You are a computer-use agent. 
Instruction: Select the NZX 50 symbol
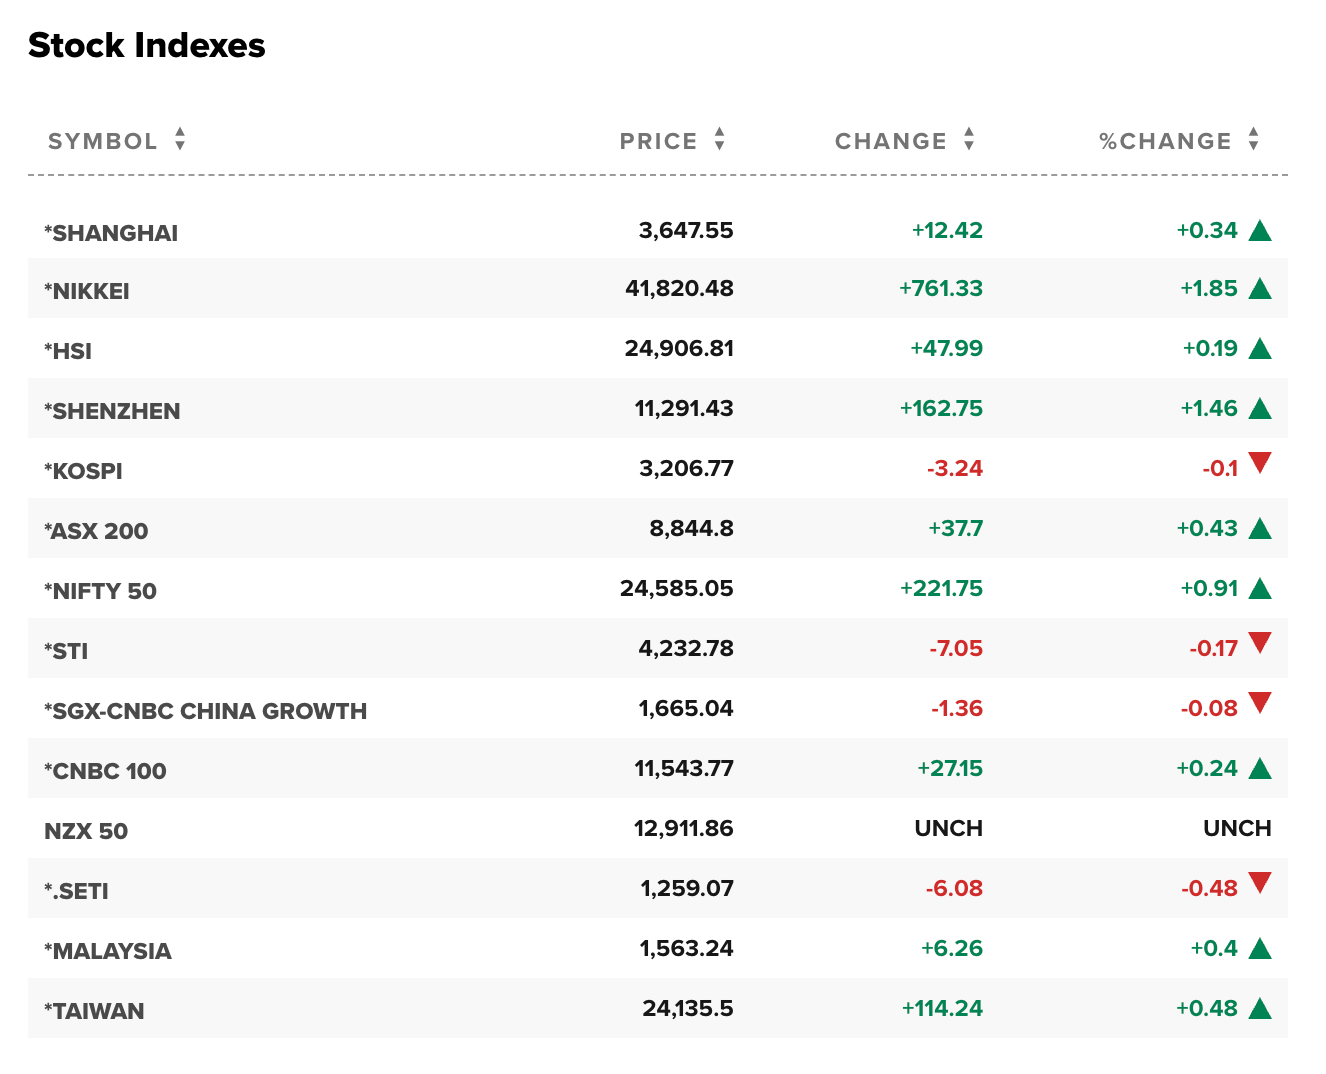point(86,831)
